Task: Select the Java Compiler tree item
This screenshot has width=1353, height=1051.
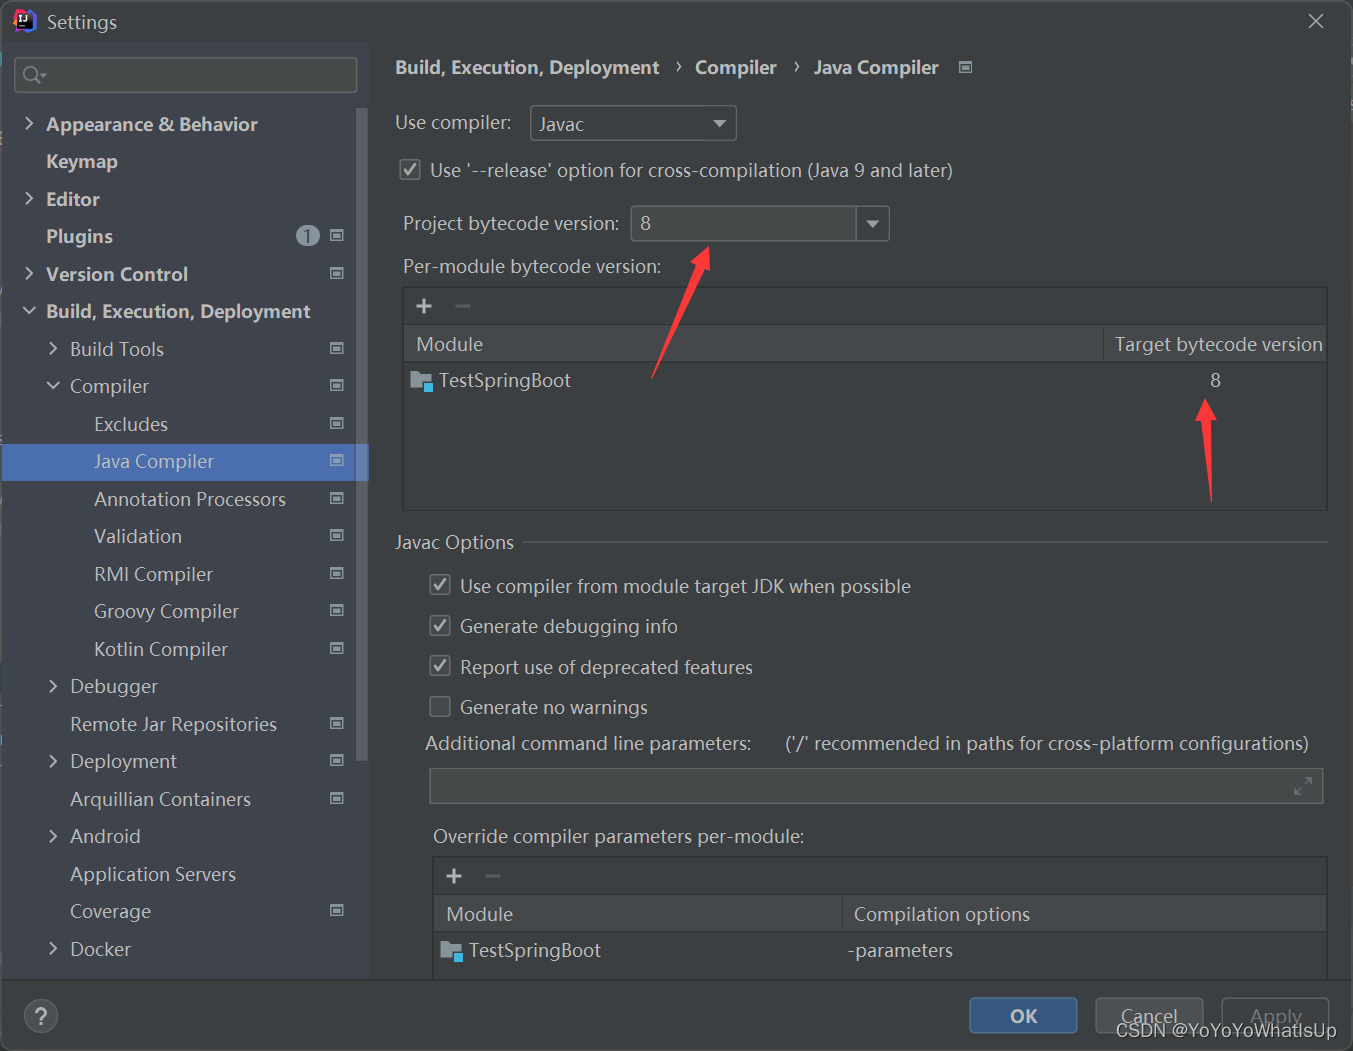Action: pos(185,462)
